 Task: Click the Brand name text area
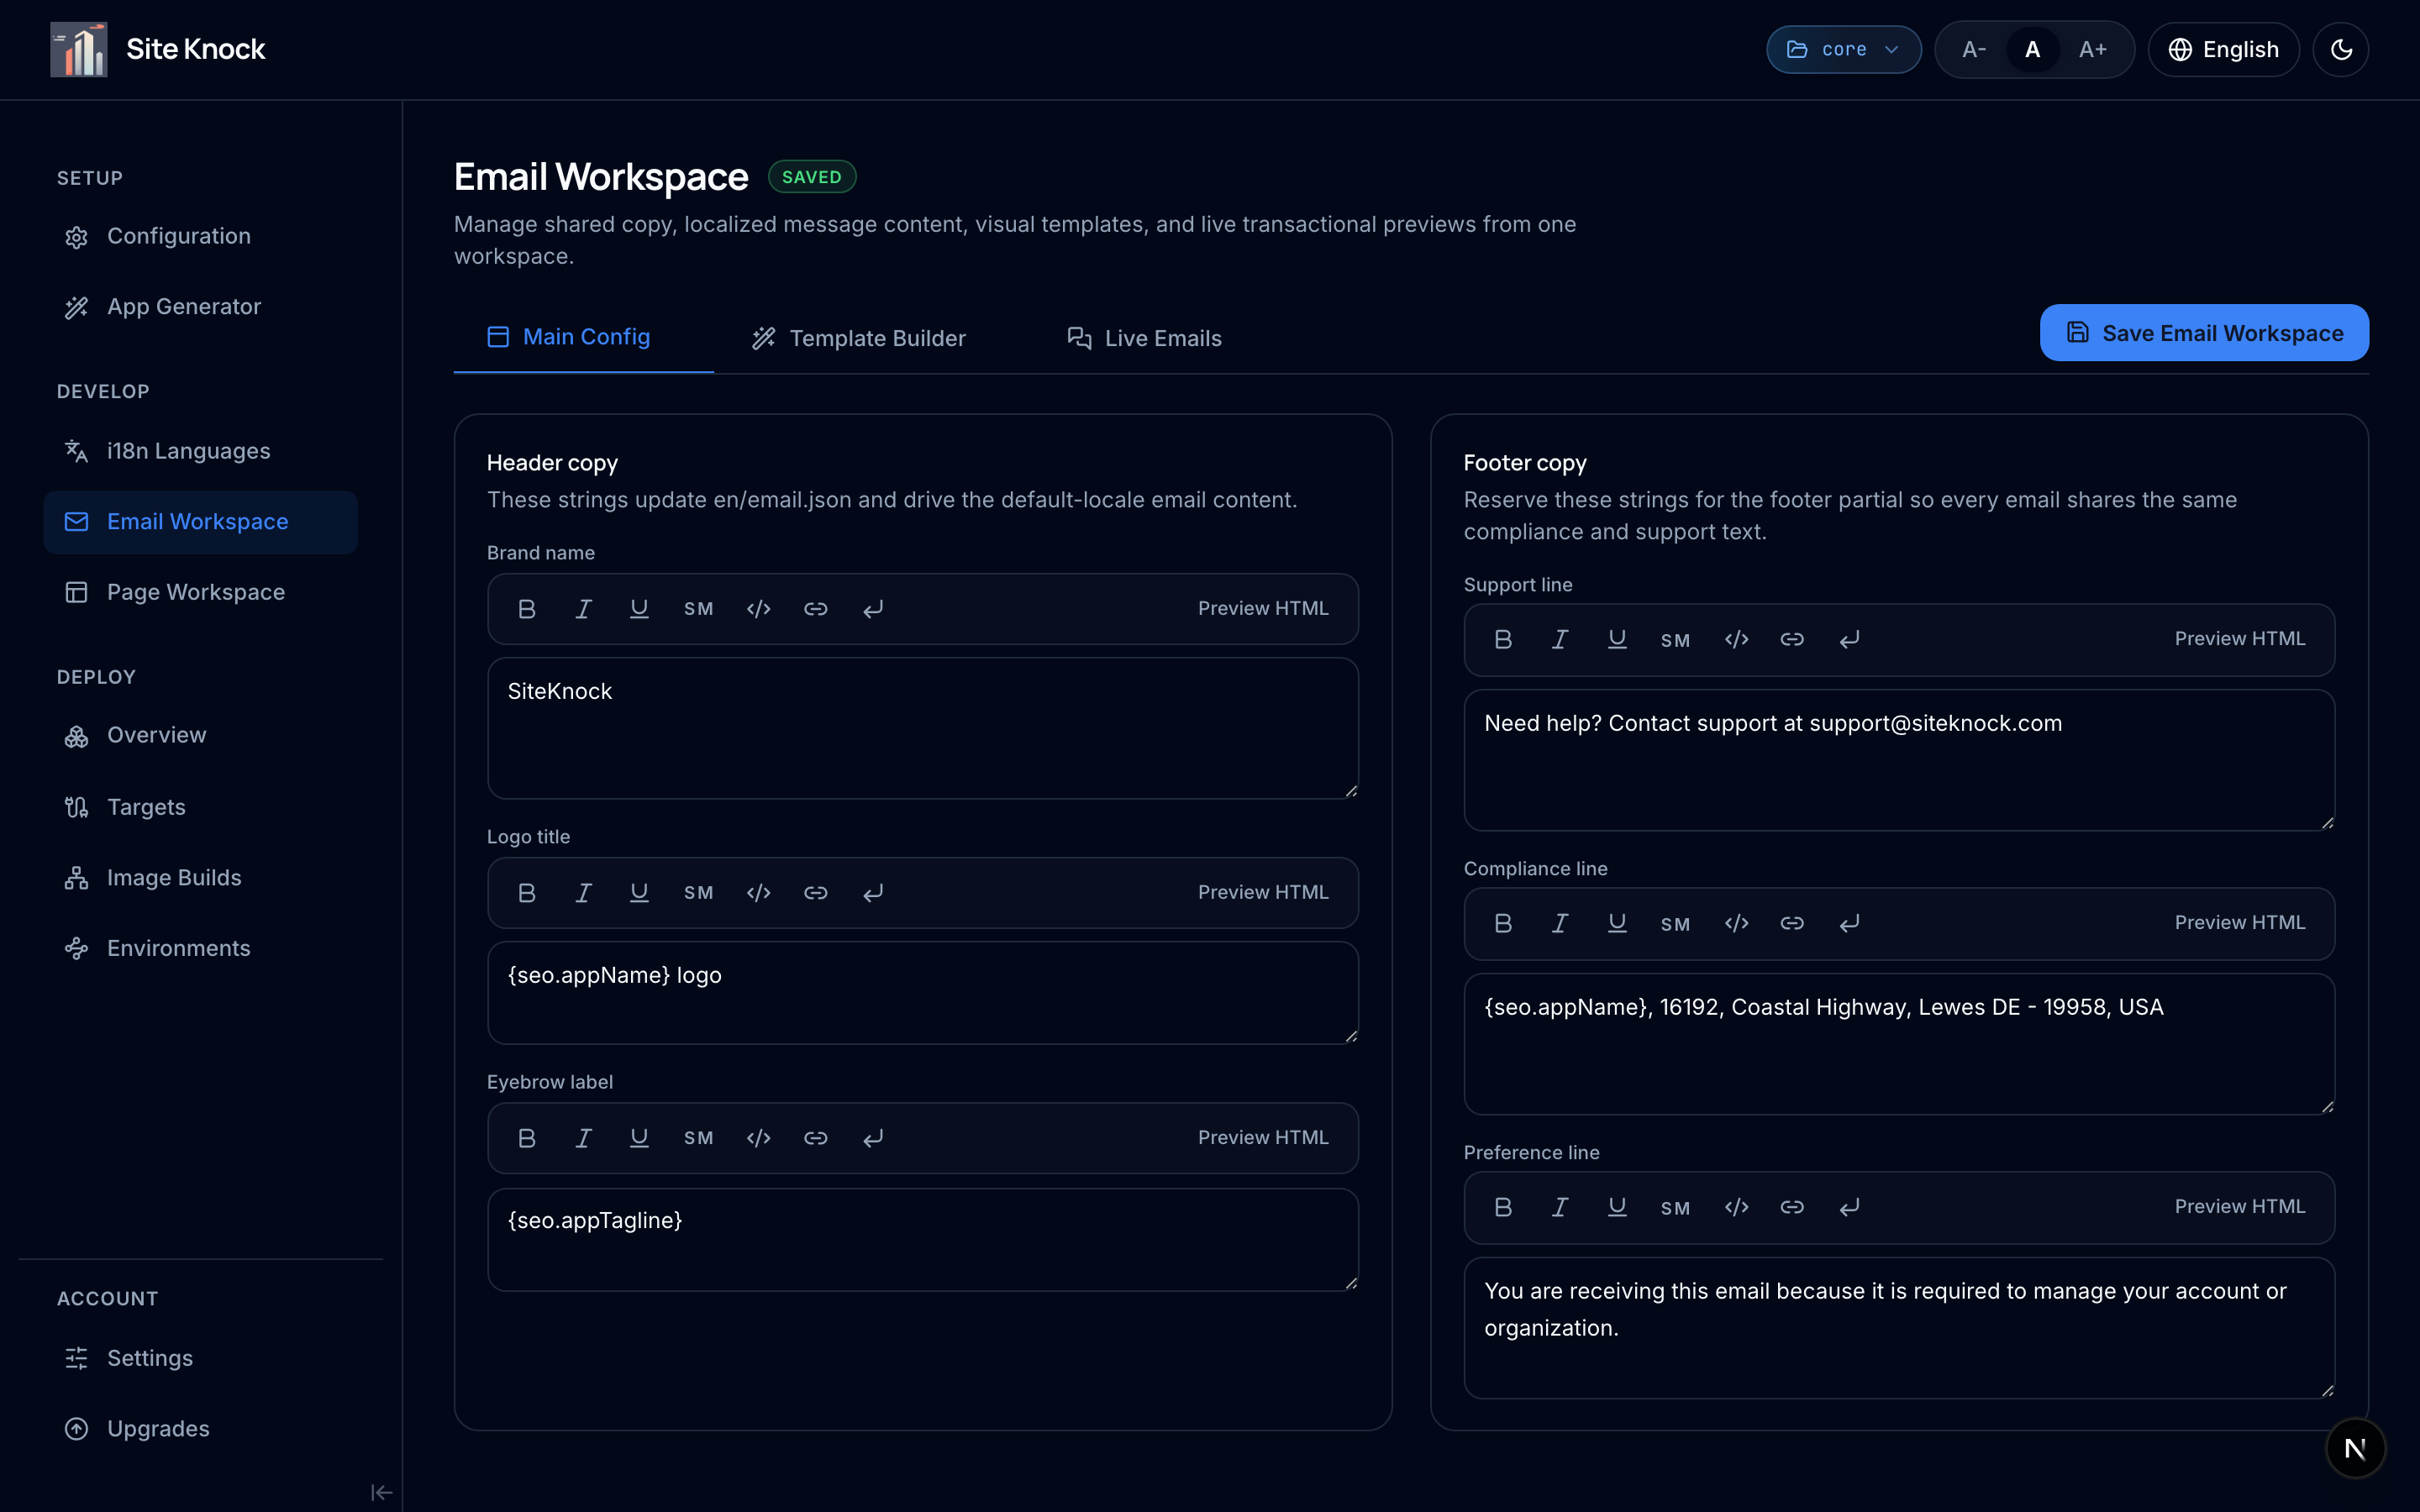[x=922, y=728]
